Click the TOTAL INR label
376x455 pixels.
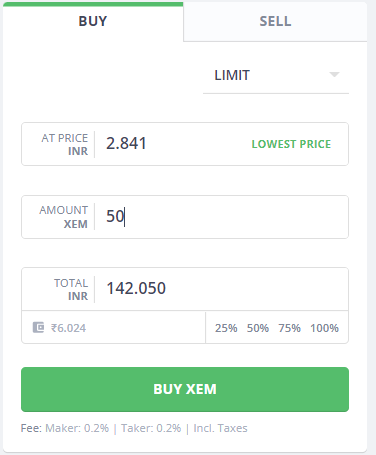[71, 289]
